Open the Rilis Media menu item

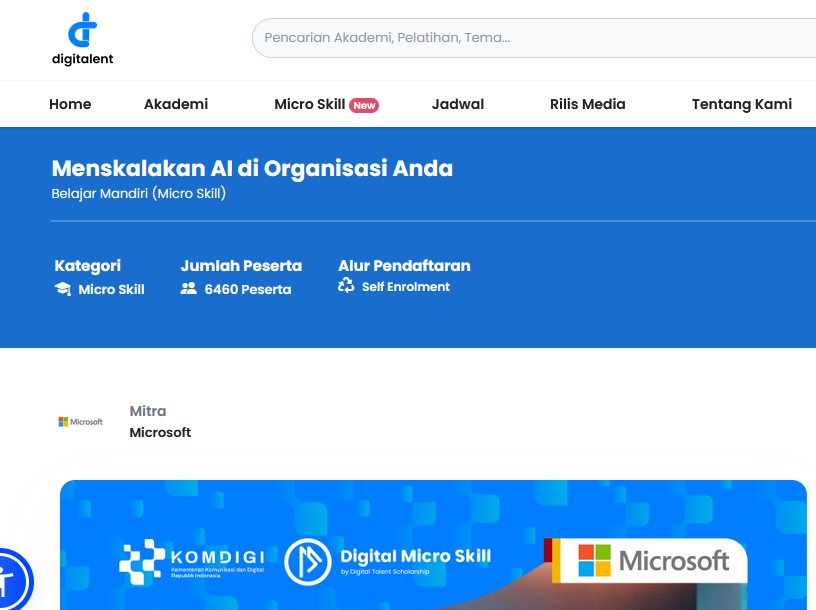[588, 104]
